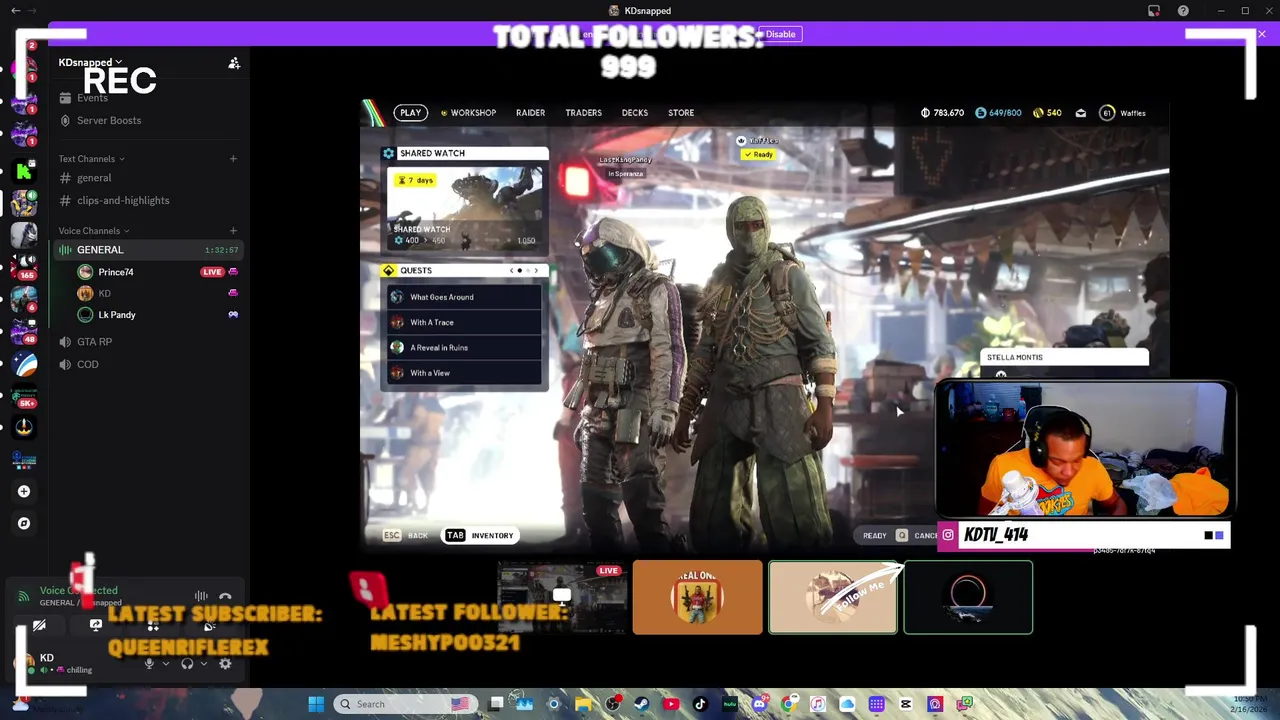The image size is (1280, 720).
Task: Open TikTok from the taskbar
Action: [x=700, y=704]
